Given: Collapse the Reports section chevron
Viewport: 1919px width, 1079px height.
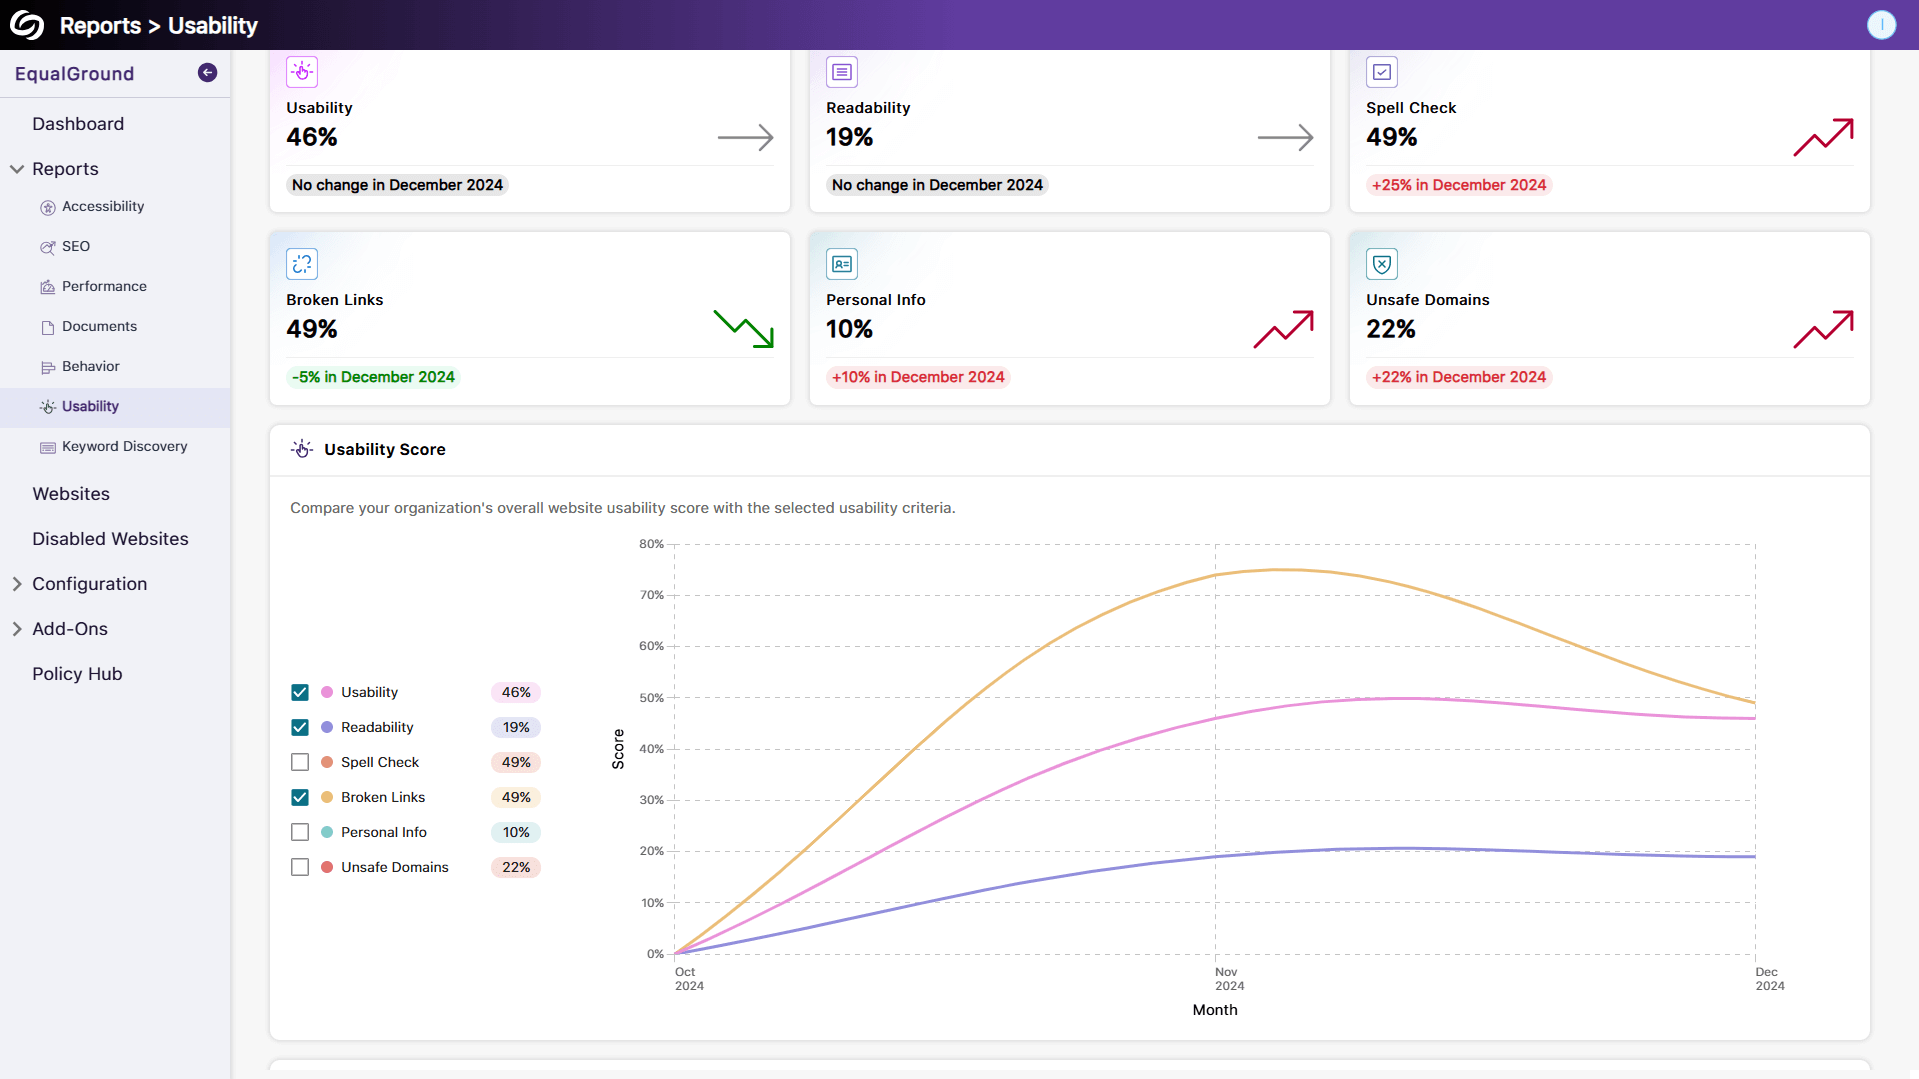Looking at the screenshot, I should pos(17,169).
